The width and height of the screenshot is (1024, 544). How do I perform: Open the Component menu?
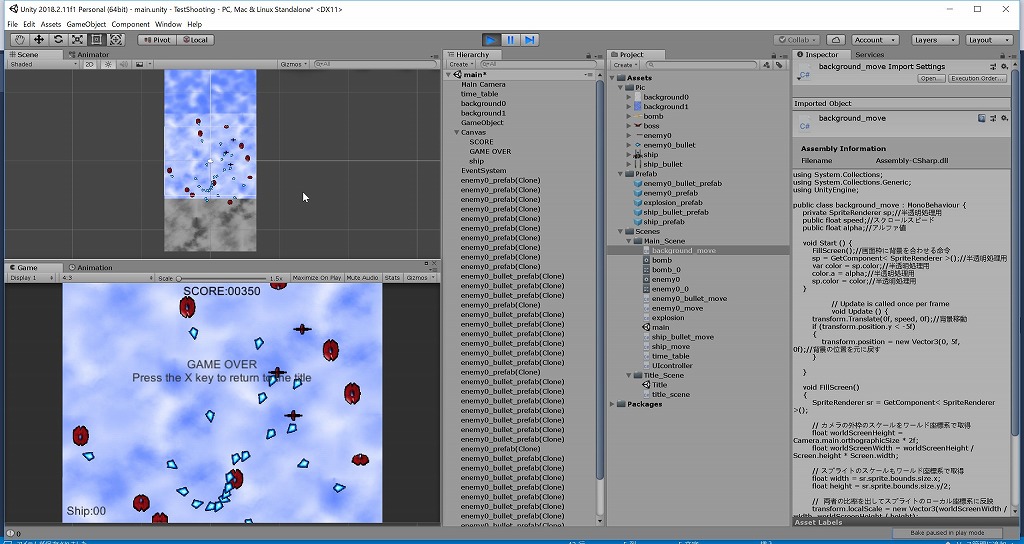tap(131, 24)
